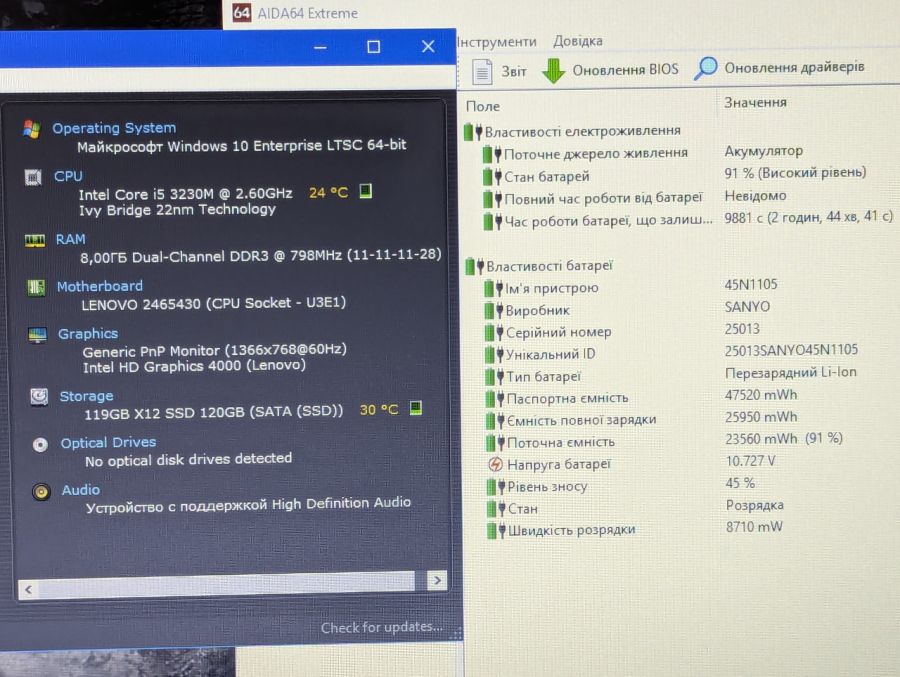Minimize the Speccy window
This screenshot has height=677, width=900.
[x=320, y=47]
